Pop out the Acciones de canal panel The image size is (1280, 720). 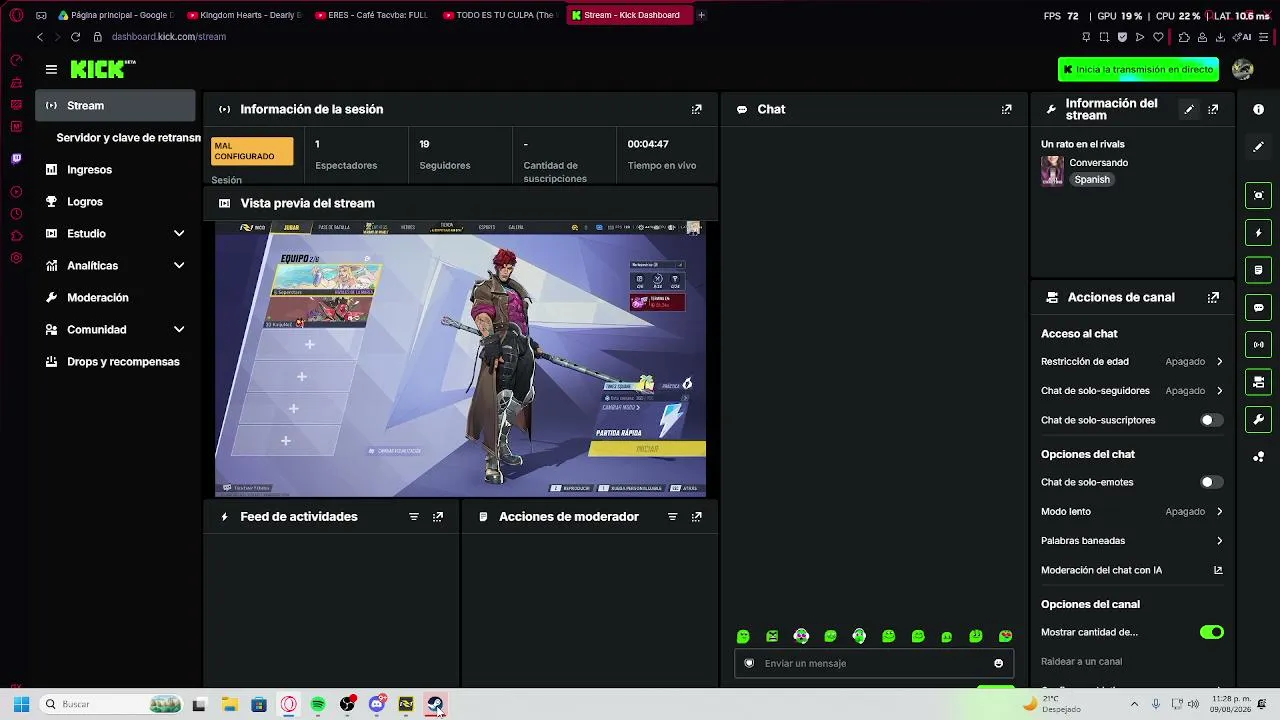tap(1213, 297)
